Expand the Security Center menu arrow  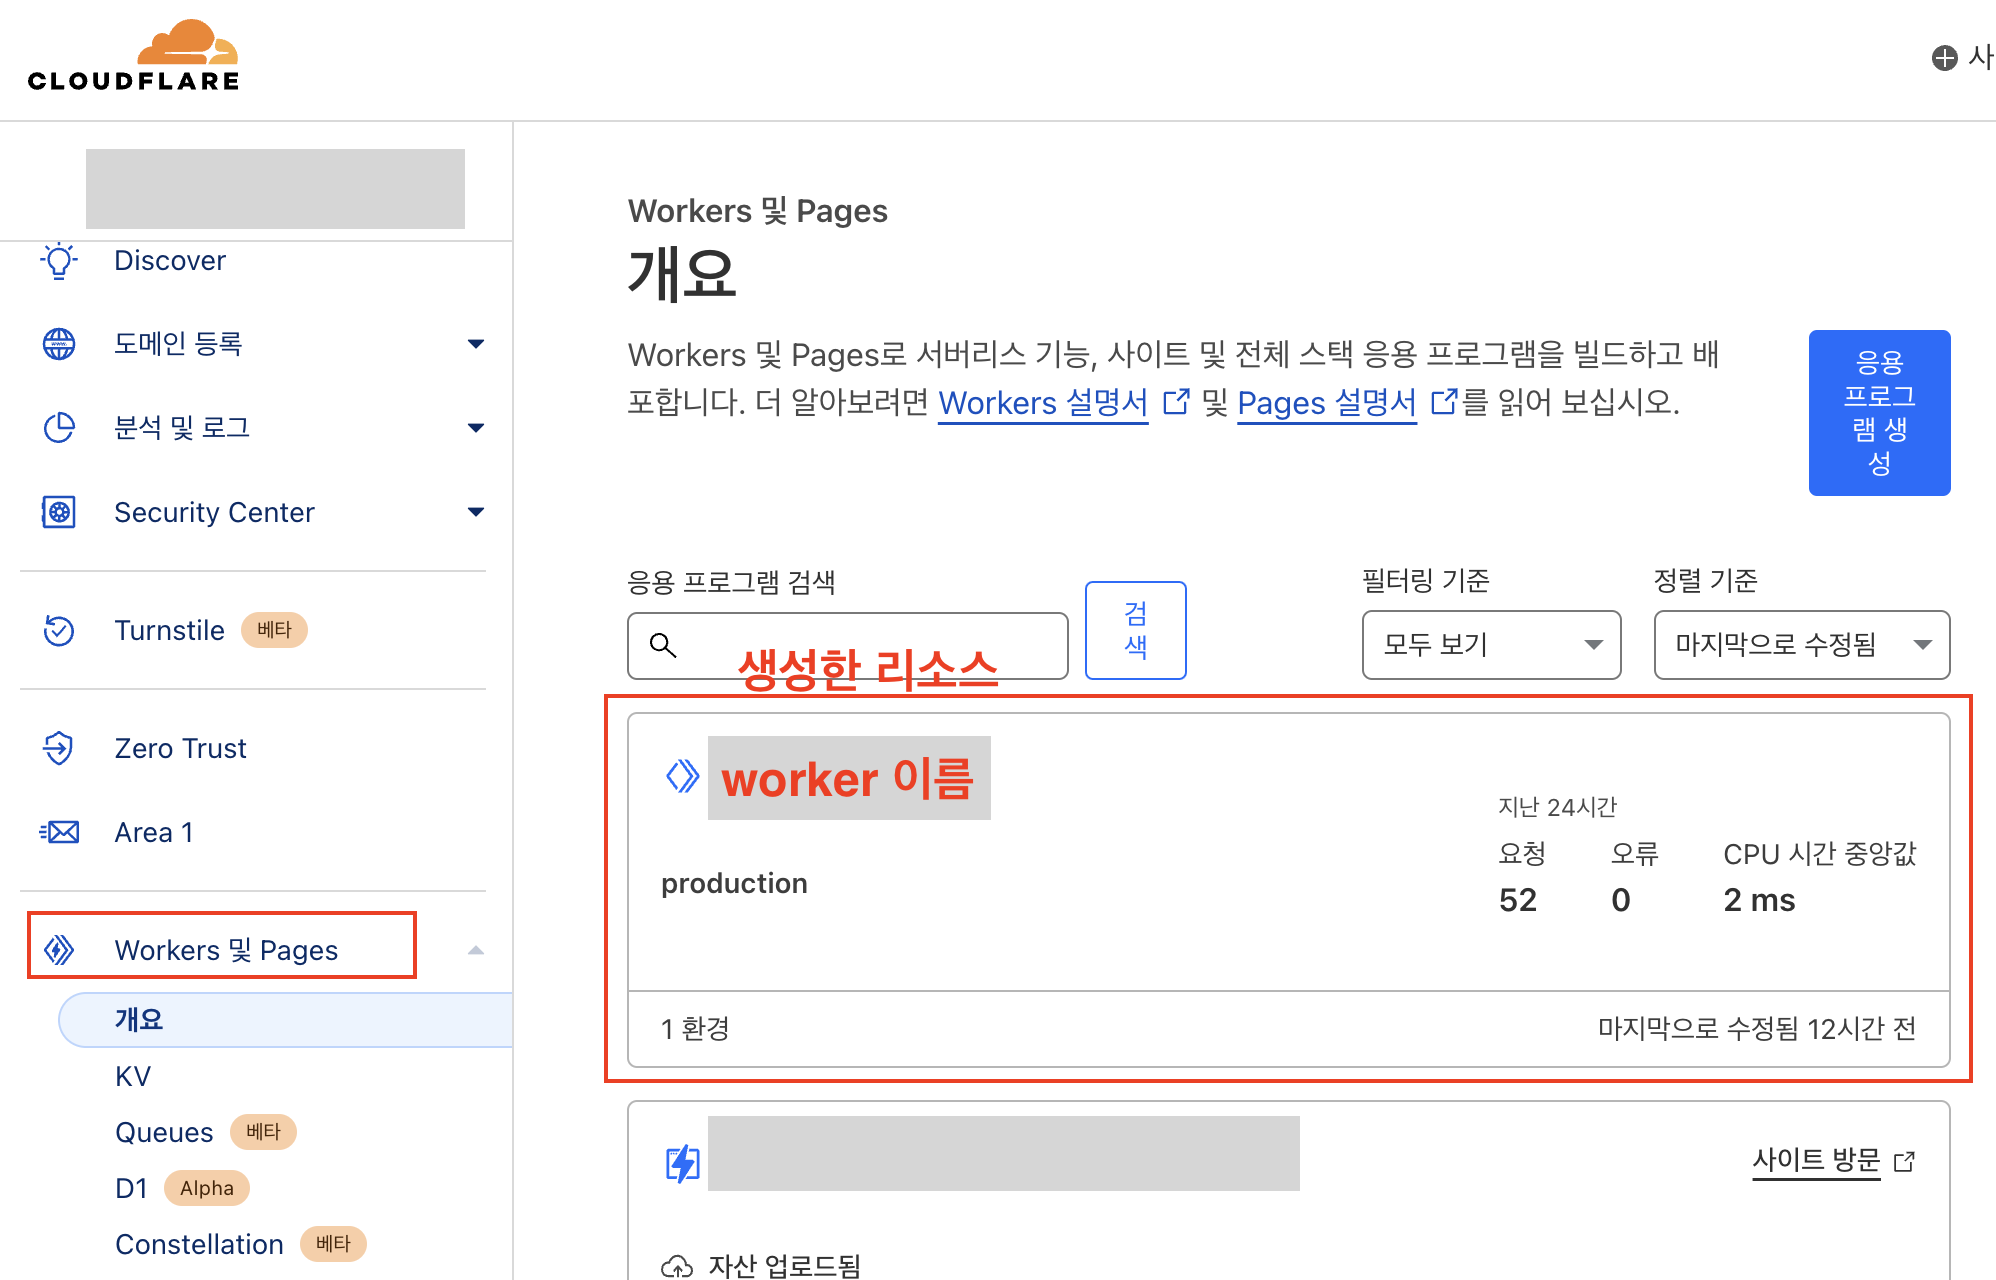click(476, 512)
